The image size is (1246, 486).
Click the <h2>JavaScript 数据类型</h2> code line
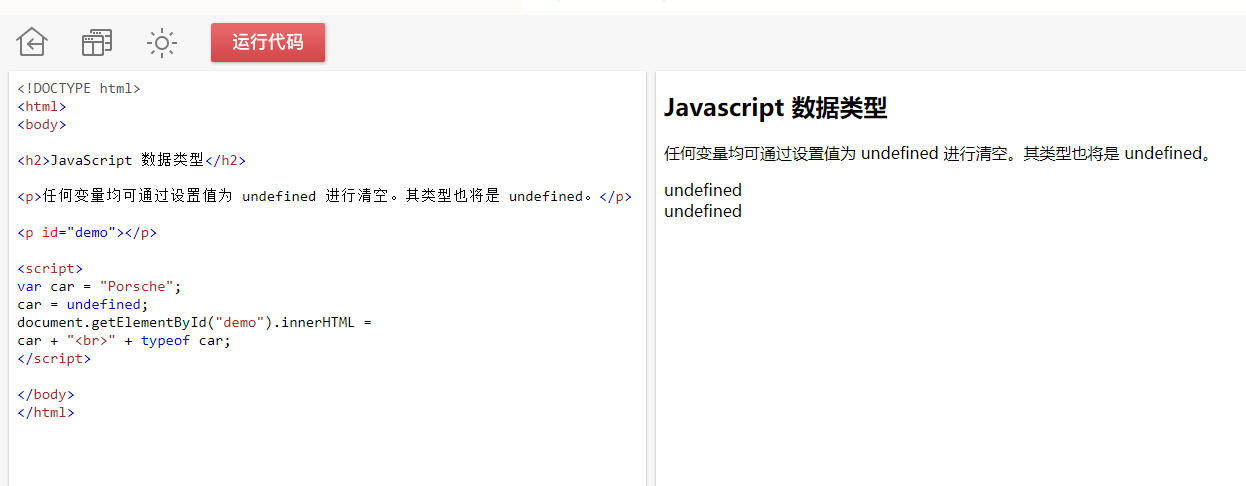click(x=131, y=160)
